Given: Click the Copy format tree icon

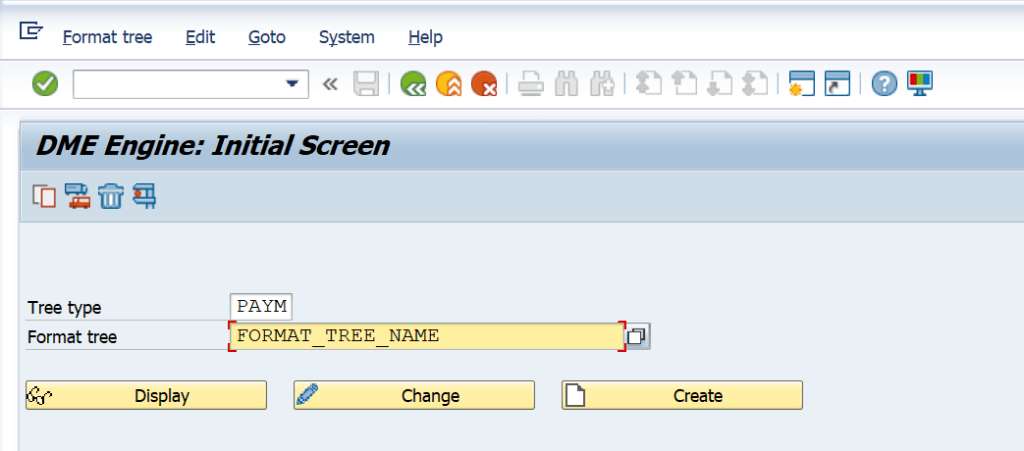Looking at the screenshot, I should pos(44,196).
